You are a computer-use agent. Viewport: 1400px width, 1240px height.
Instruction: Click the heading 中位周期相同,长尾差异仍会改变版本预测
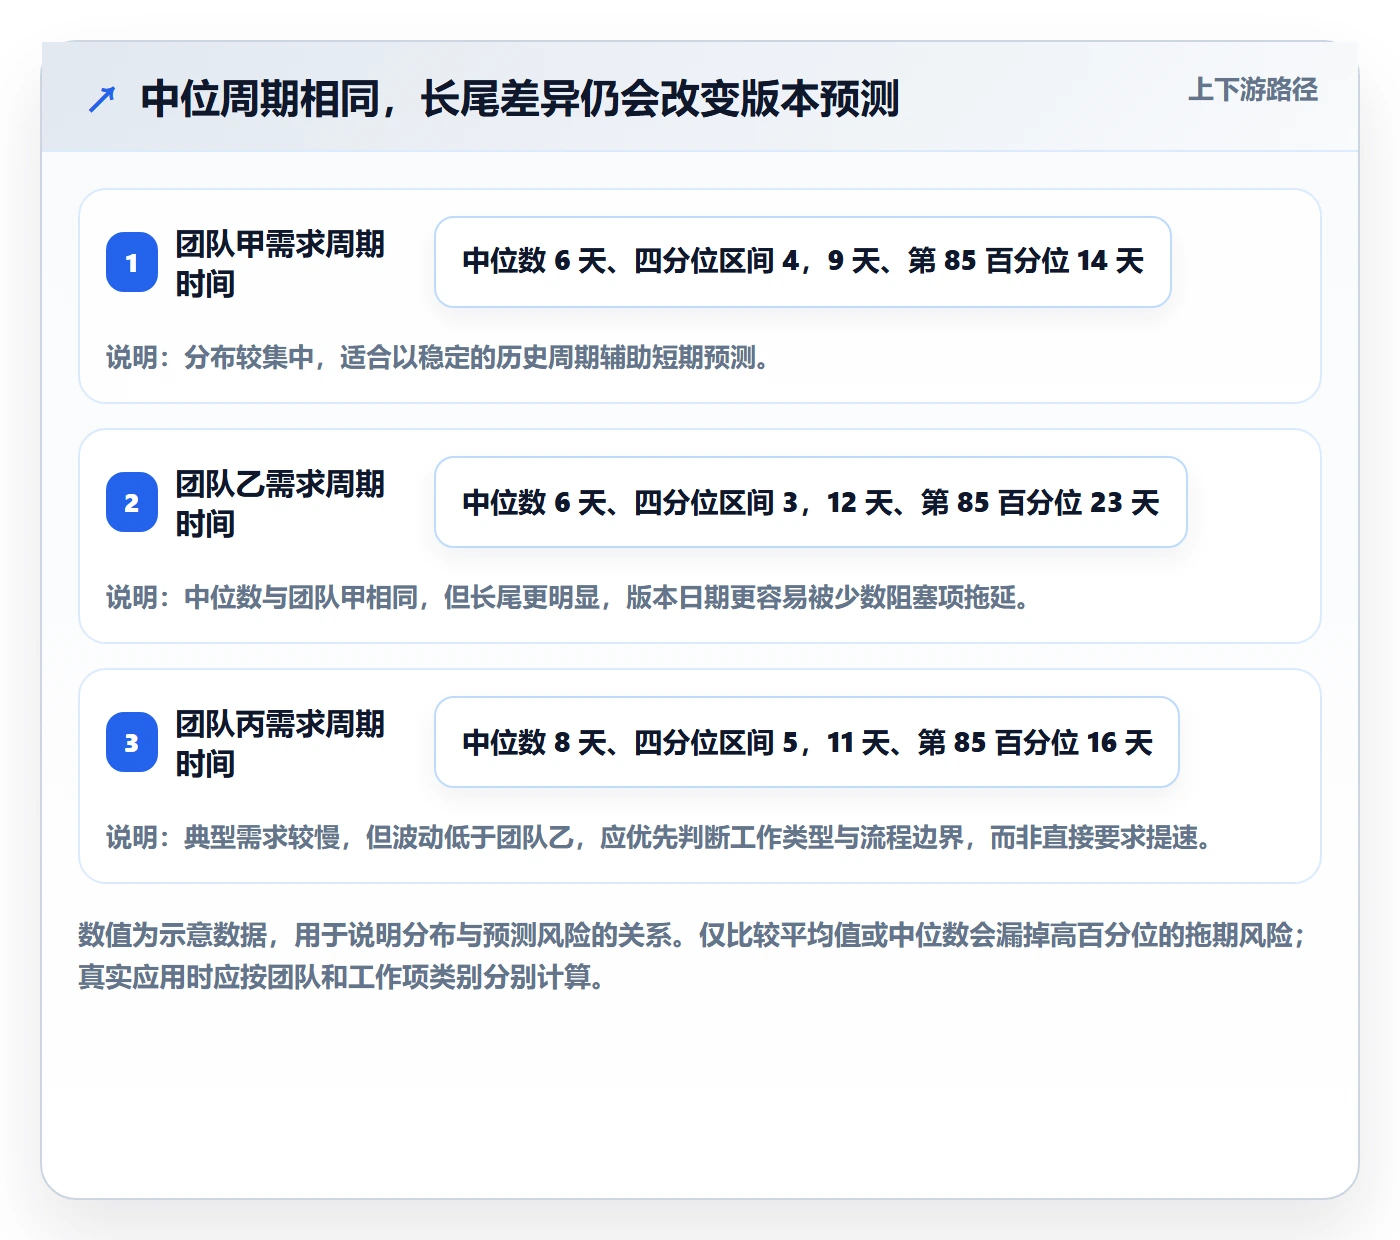[x=520, y=99]
